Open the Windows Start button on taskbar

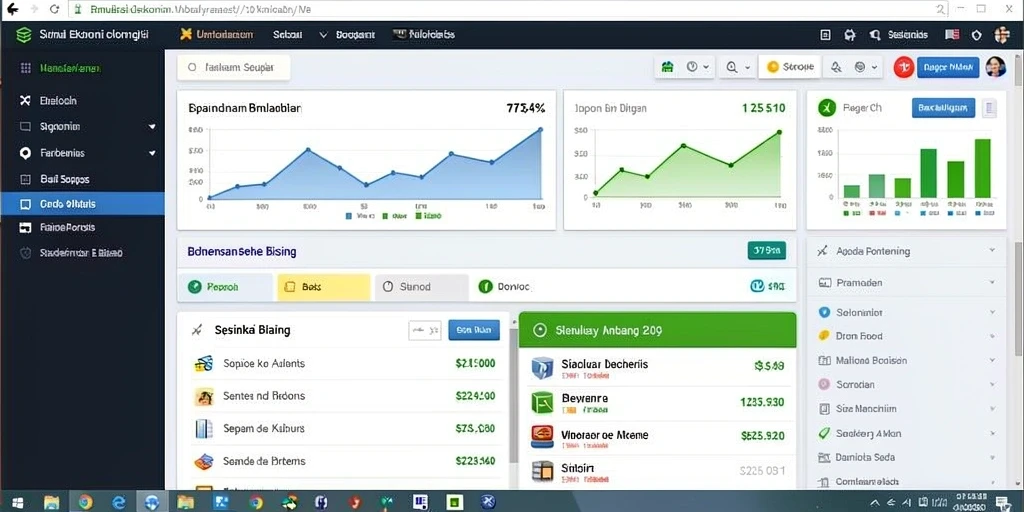tap(18, 502)
